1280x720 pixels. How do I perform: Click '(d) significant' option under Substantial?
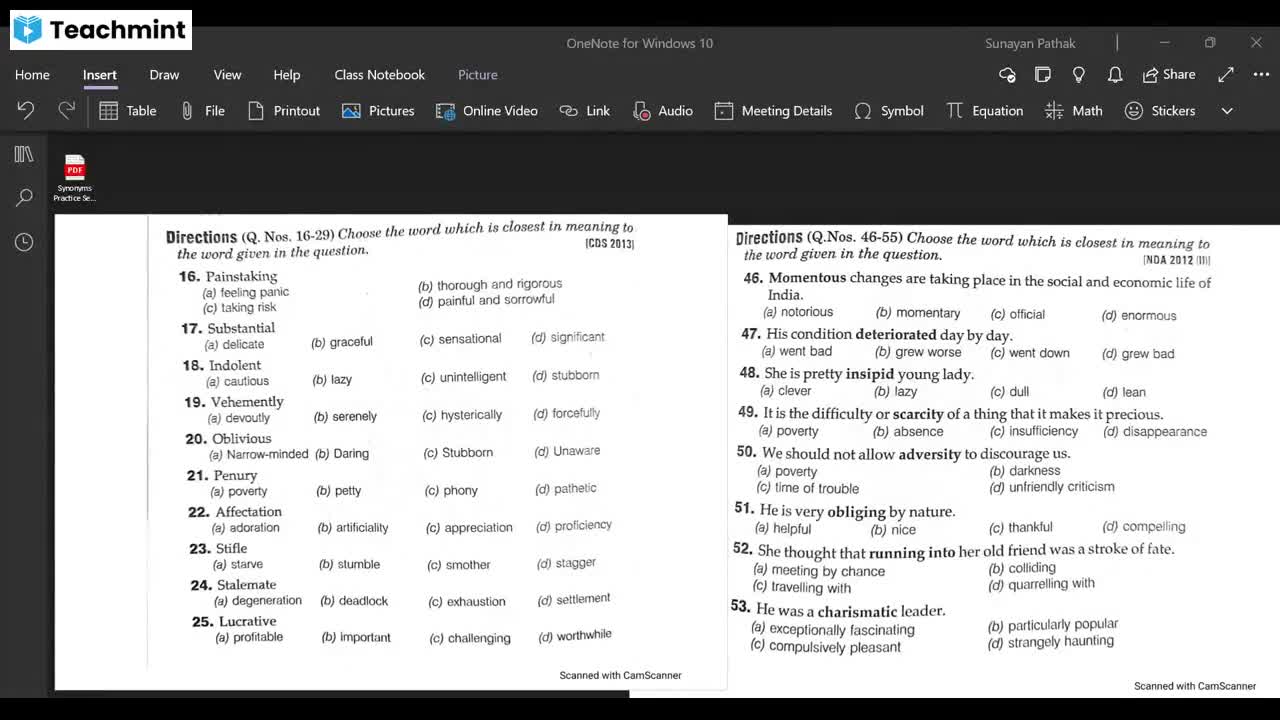[568, 338]
